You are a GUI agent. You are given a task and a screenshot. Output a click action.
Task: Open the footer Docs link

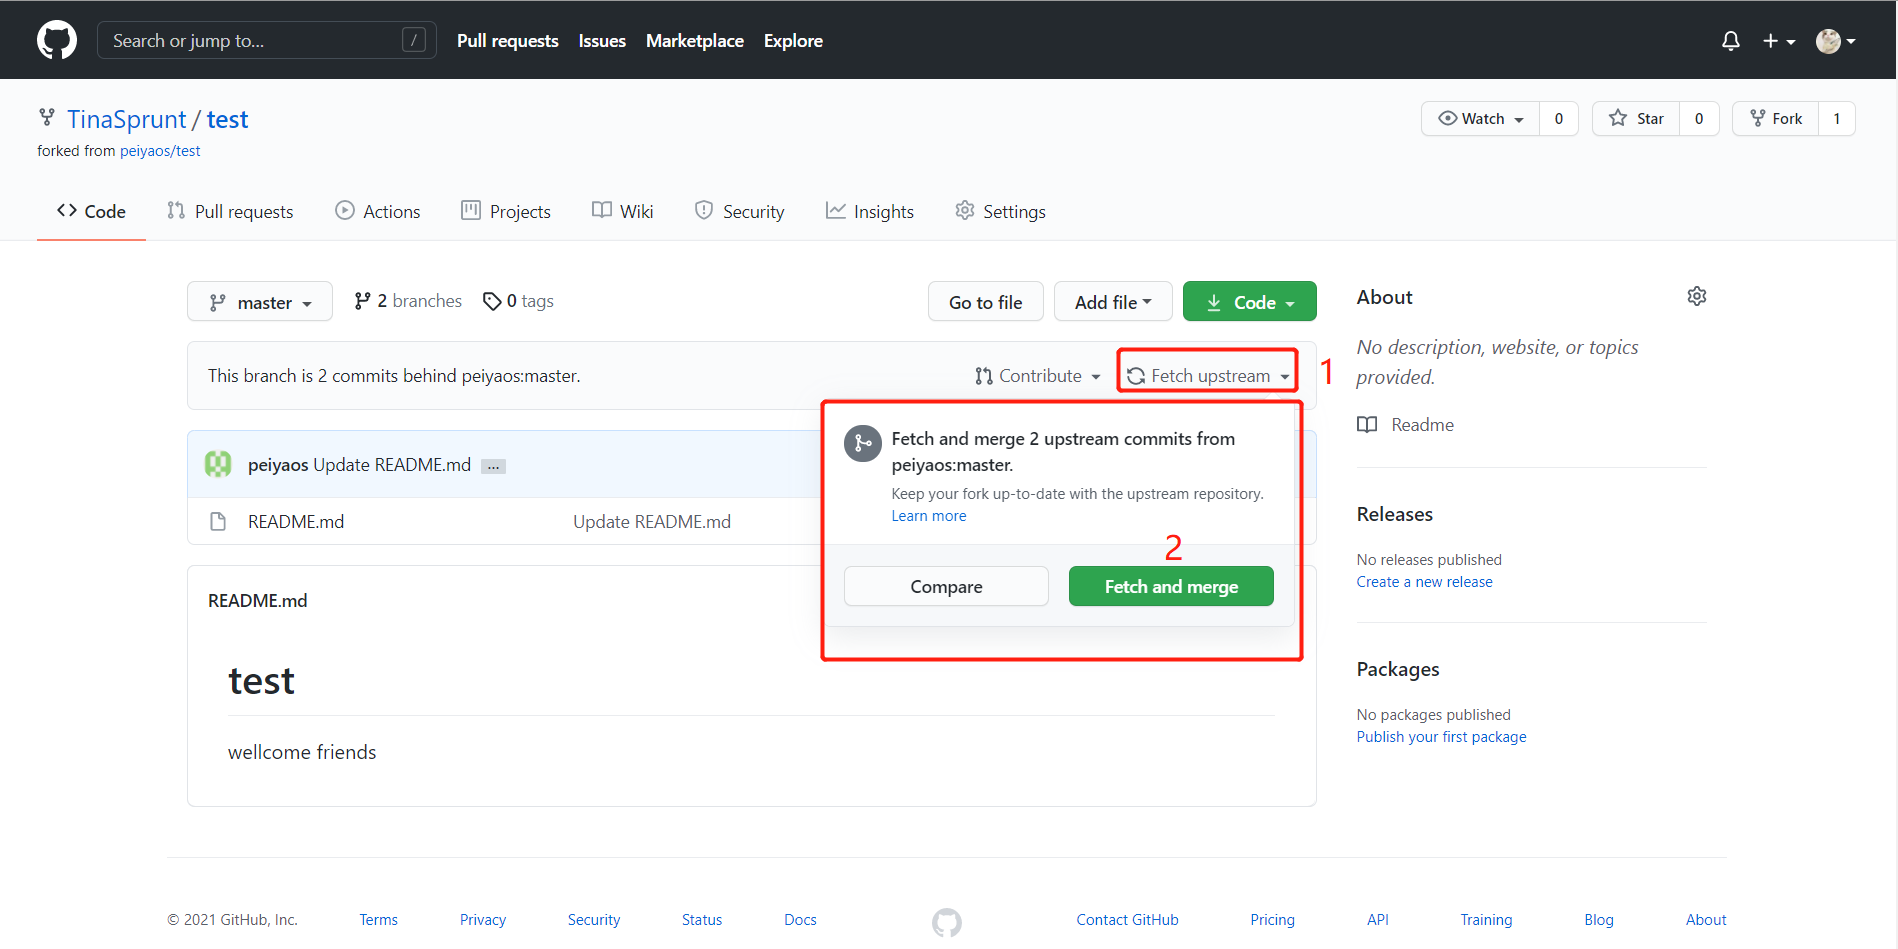(x=800, y=919)
